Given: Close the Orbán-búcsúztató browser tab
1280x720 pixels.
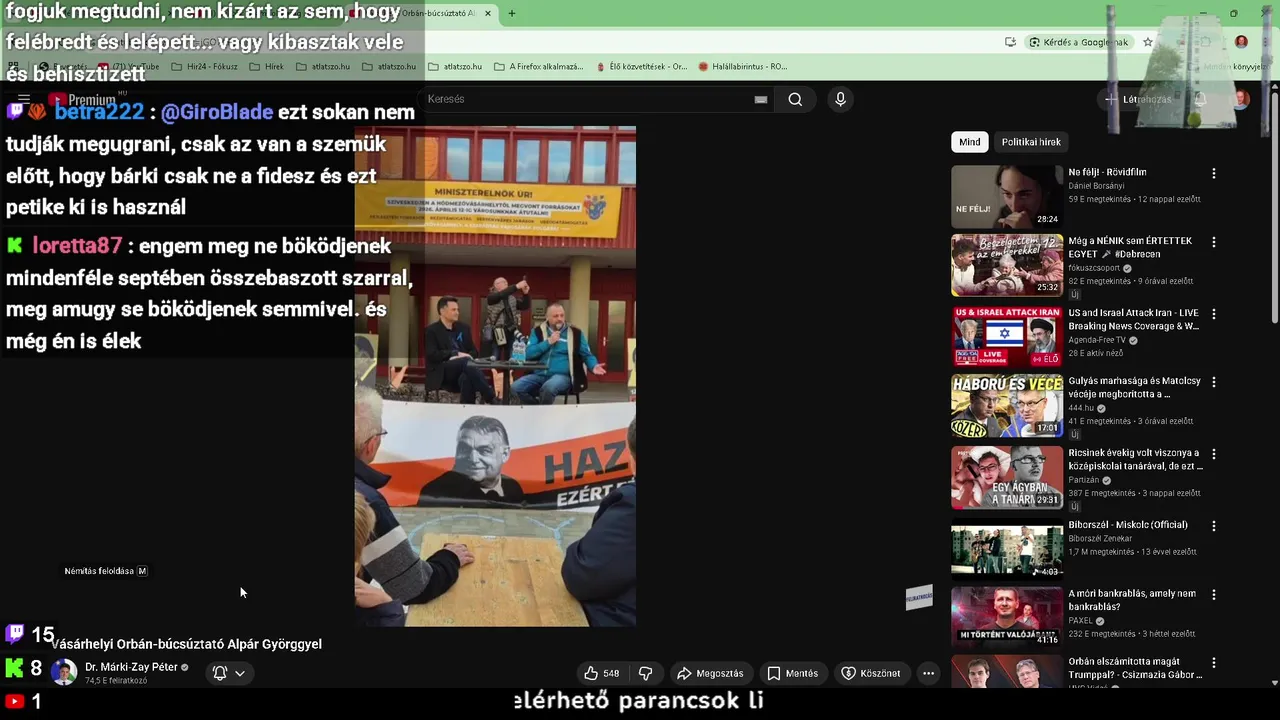Looking at the screenshot, I should coord(488,13).
